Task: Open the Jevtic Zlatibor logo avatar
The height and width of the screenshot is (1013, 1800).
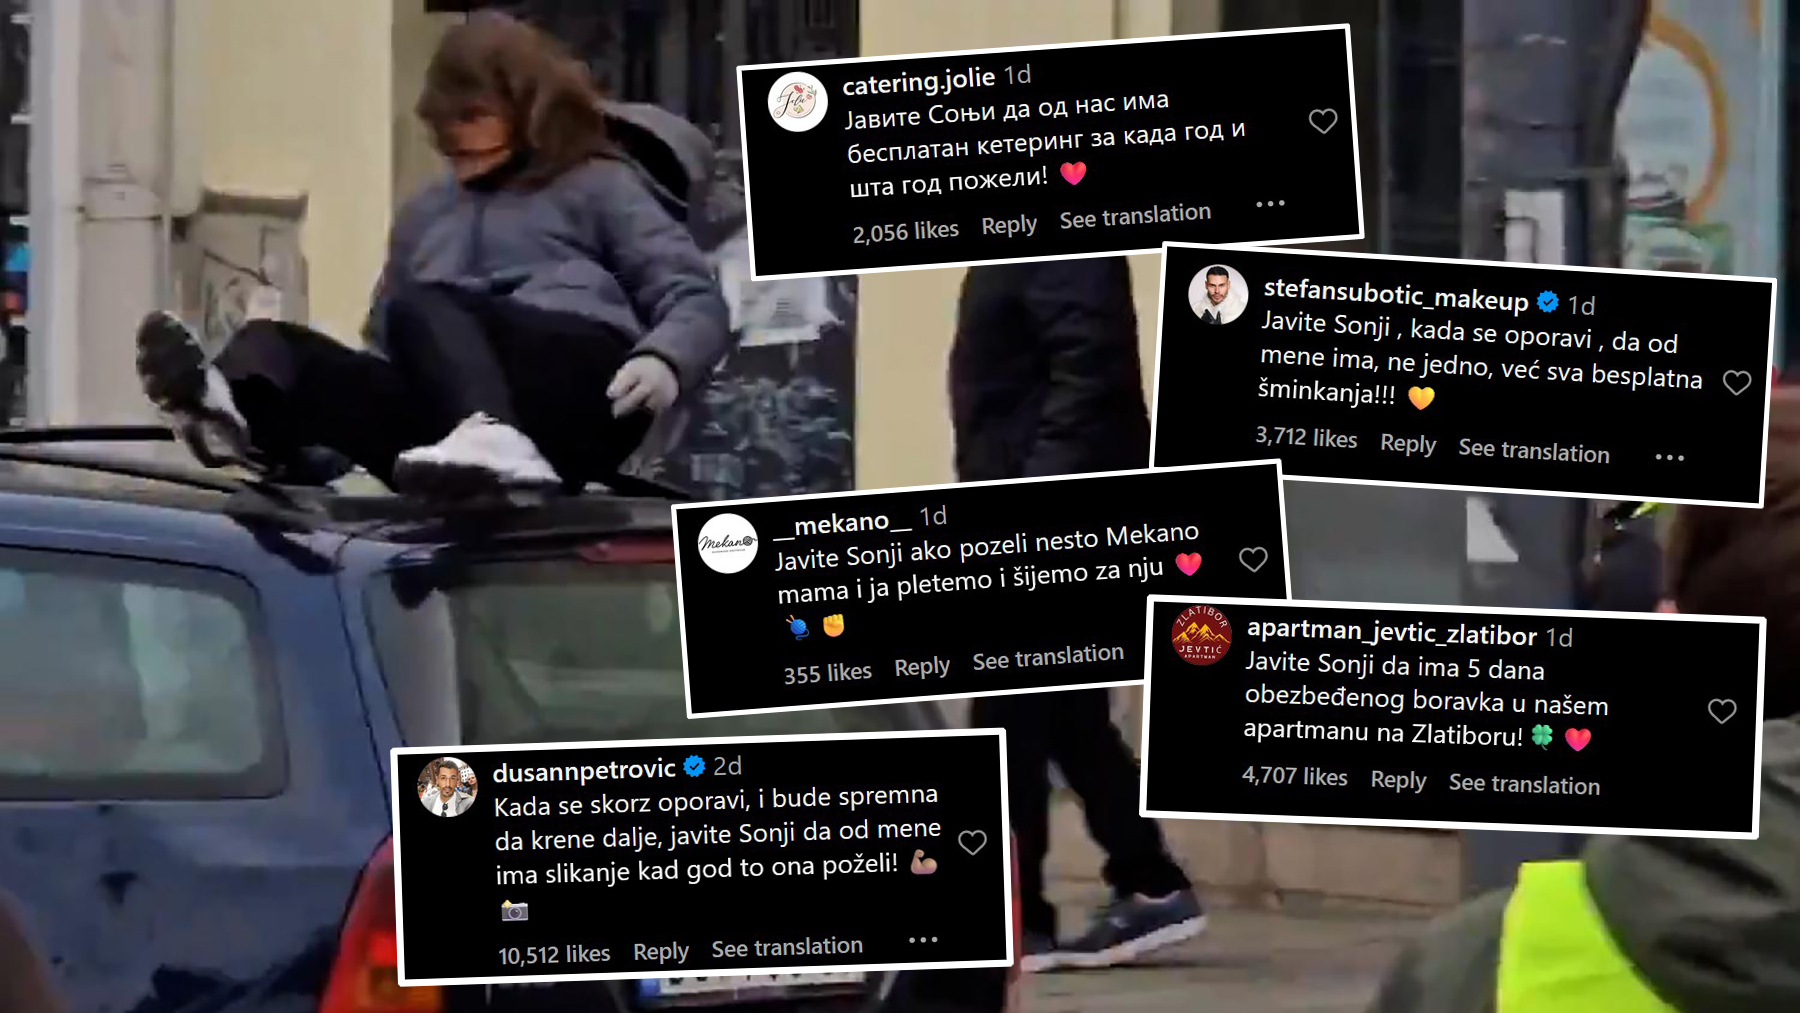Action: pos(1201,634)
